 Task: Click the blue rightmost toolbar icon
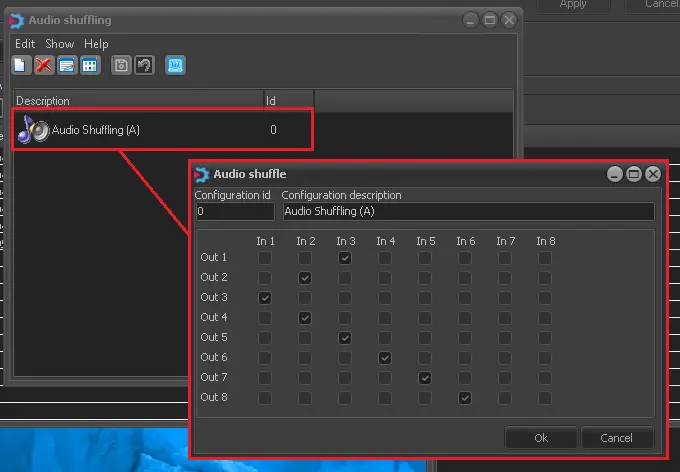[175, 65]
